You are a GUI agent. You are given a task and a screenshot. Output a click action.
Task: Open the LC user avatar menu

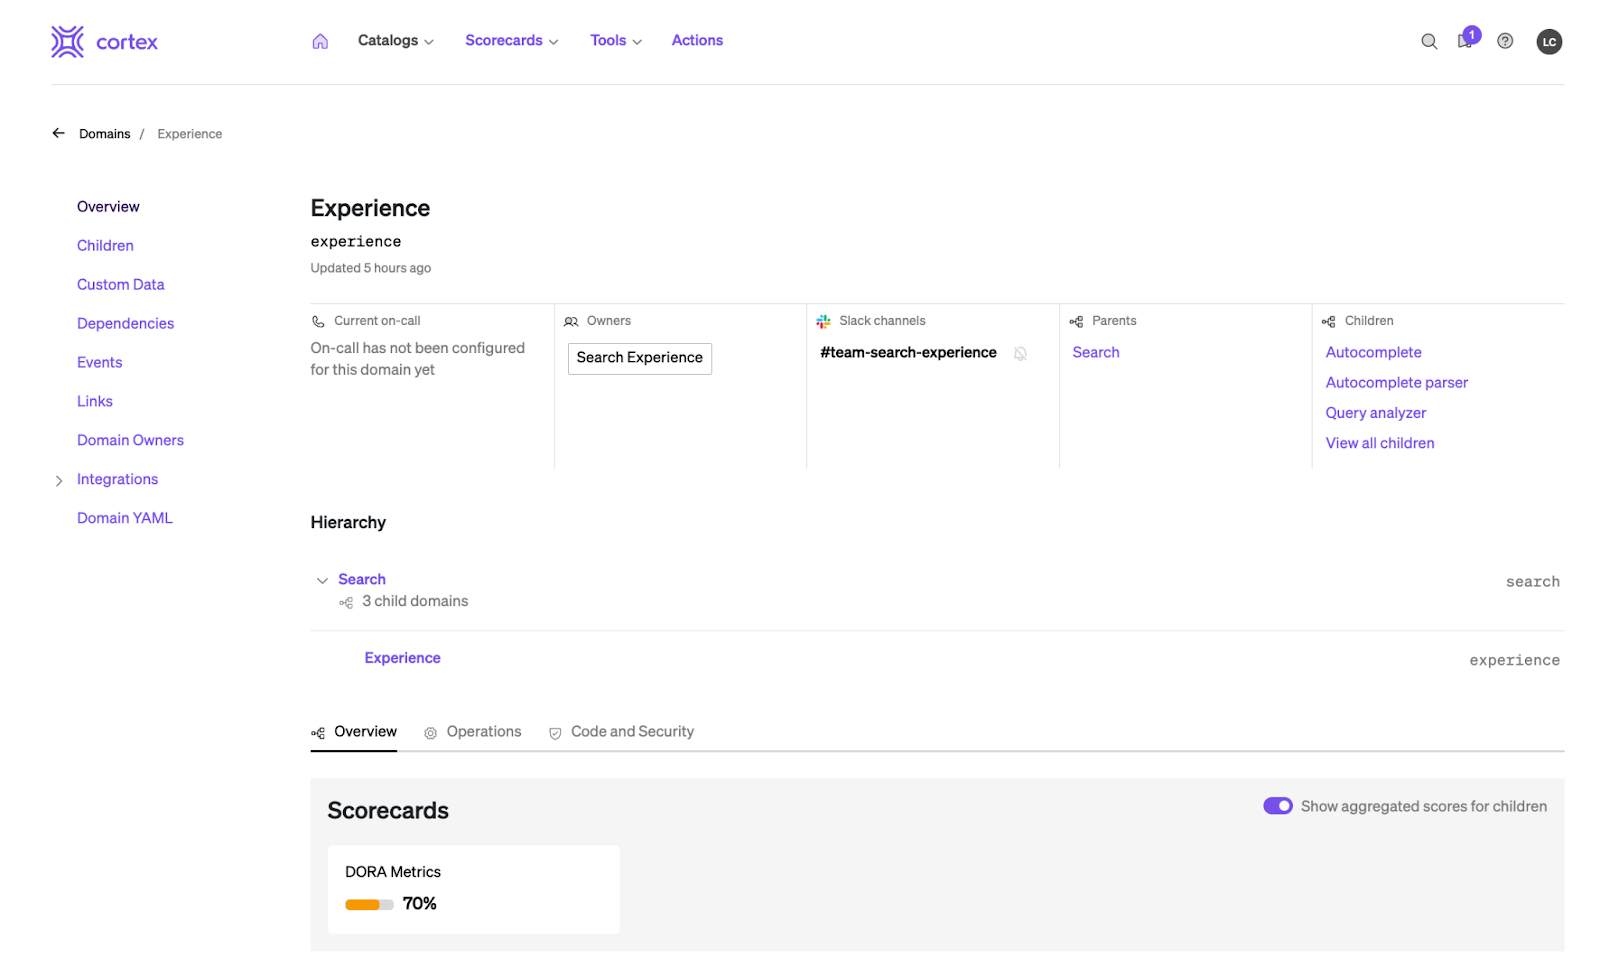(1549, 42)
